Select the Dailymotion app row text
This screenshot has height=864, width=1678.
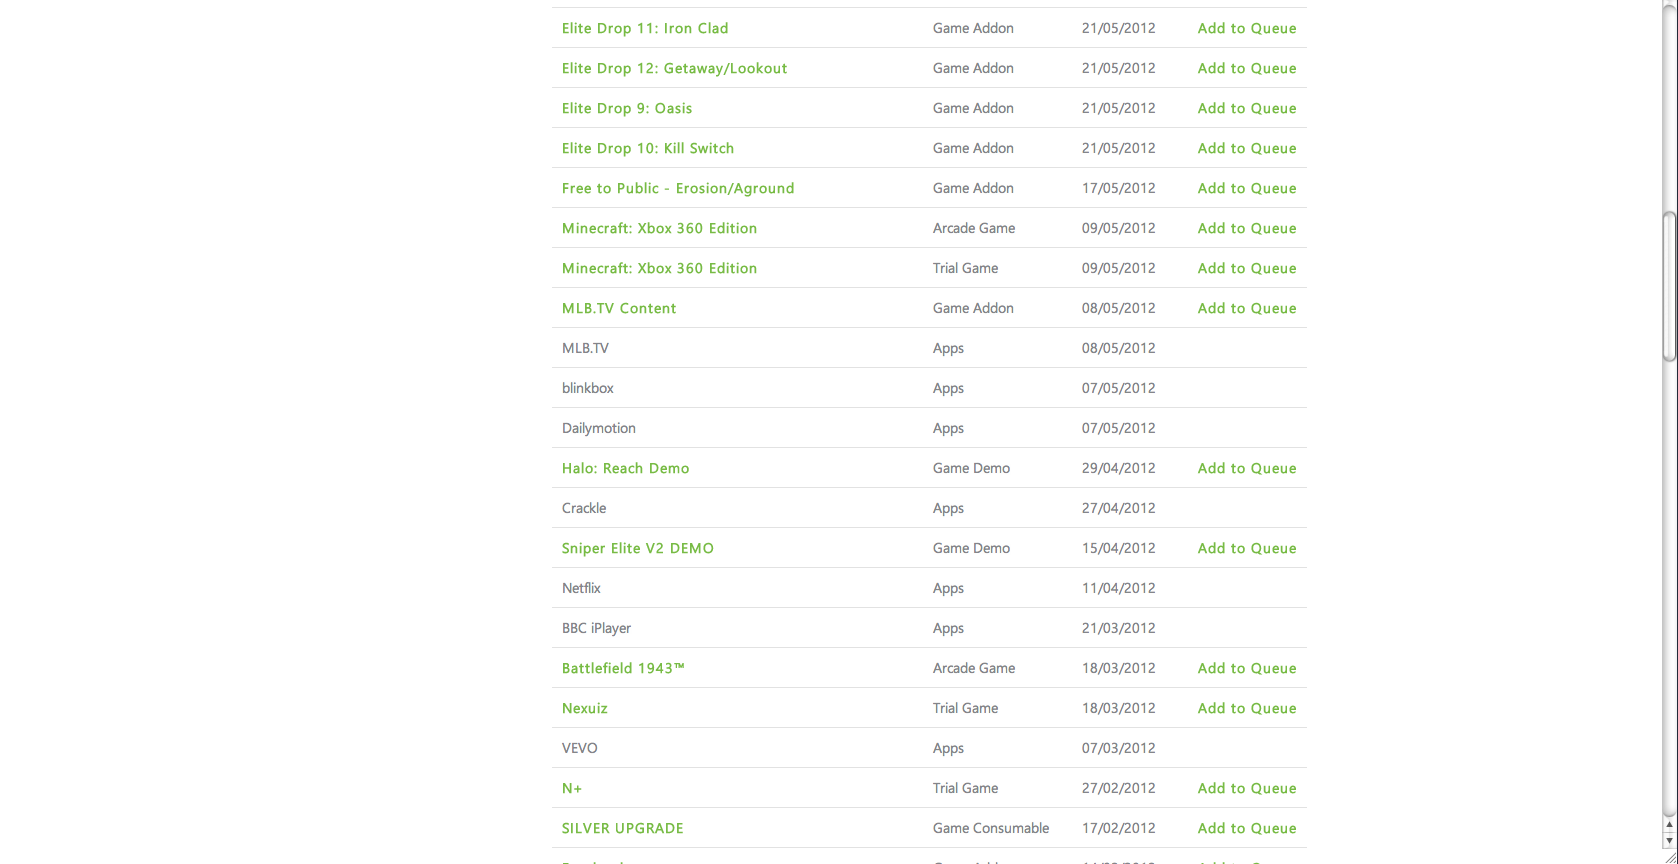599,428
